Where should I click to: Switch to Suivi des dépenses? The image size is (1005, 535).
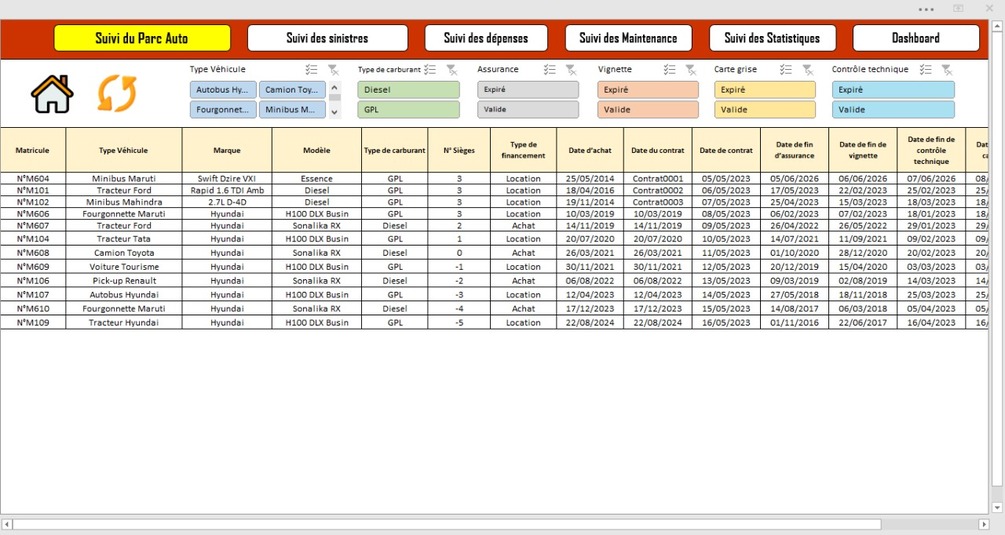coord(486,38)
